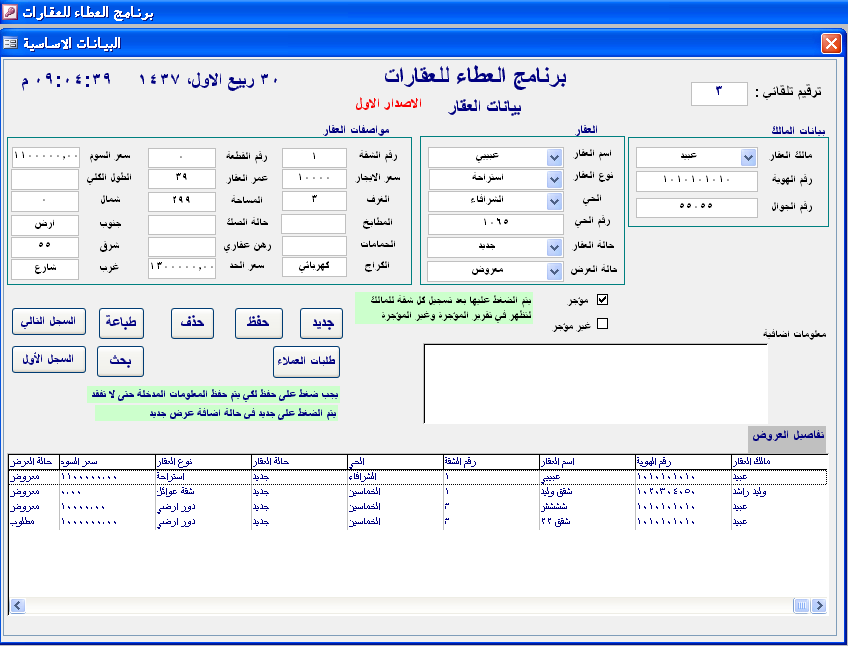Delete the record using حذف button
Screen dimensions: 848x646
point(193,323)
